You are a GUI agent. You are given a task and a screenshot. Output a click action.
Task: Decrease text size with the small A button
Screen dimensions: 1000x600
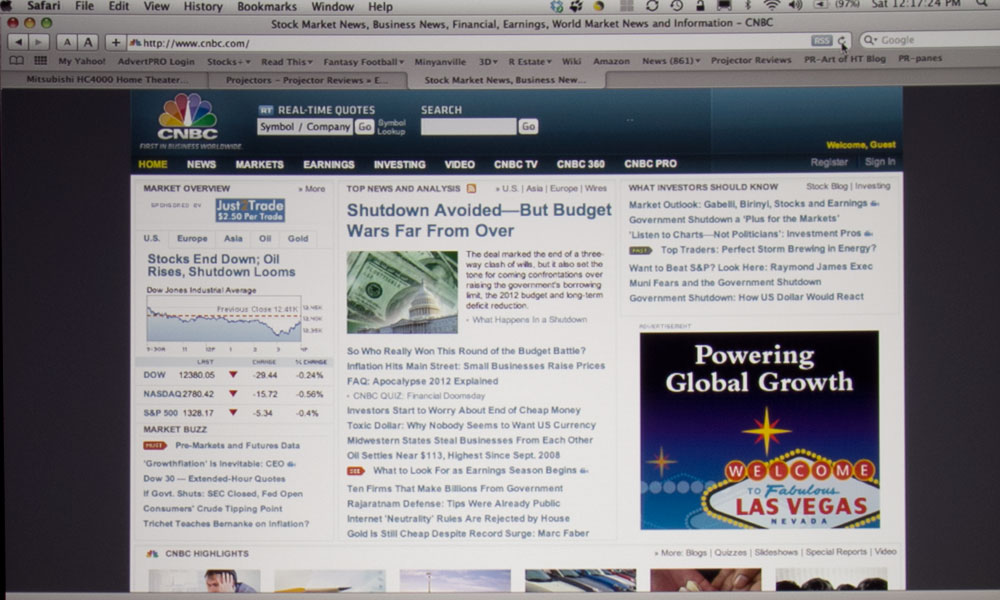[66, 43]
